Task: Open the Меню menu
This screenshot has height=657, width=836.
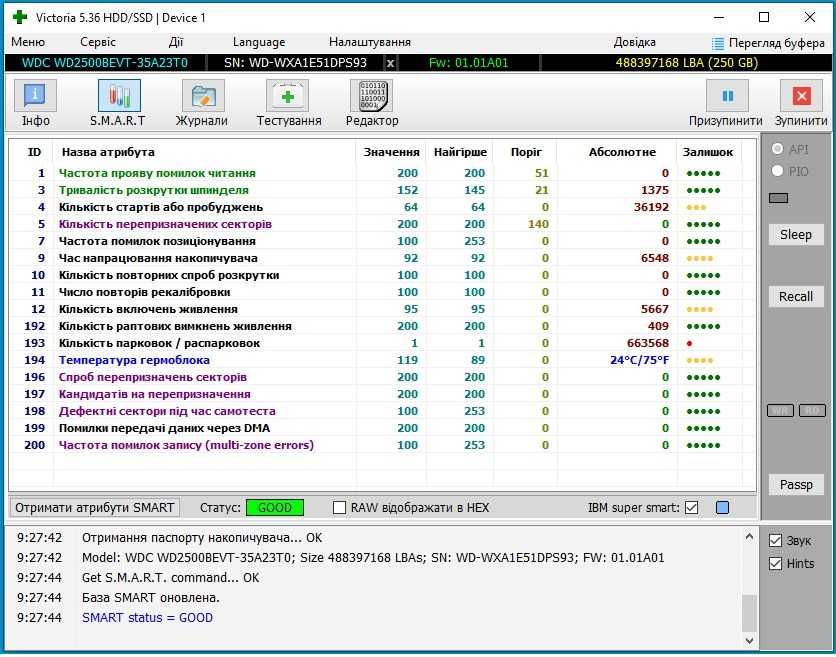Action: point(28,42)
